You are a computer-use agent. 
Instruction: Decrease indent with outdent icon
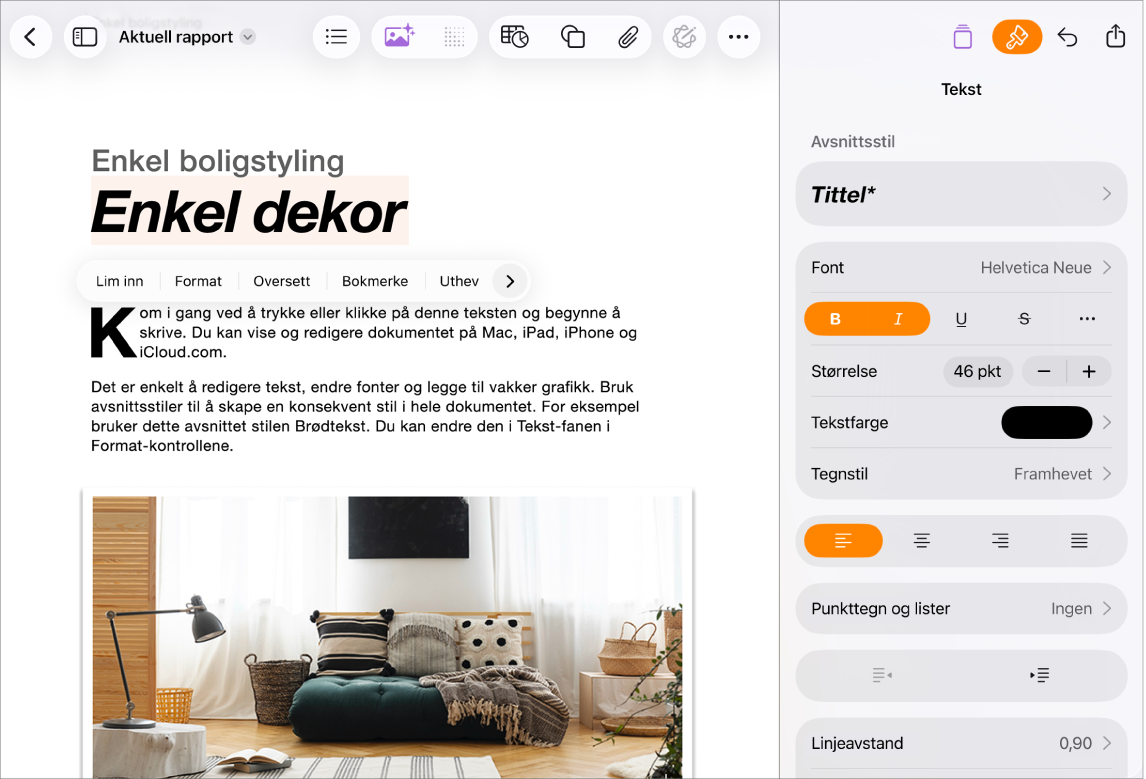[882, 675]
